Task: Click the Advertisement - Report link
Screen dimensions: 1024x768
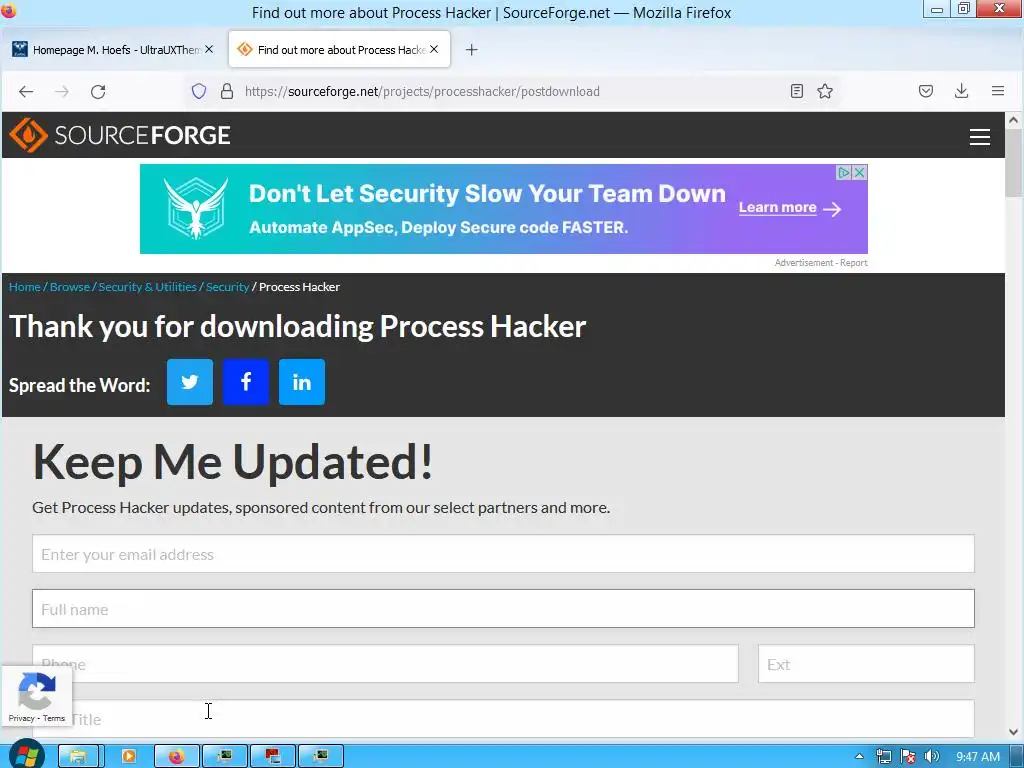Action: tap(821, 263)
